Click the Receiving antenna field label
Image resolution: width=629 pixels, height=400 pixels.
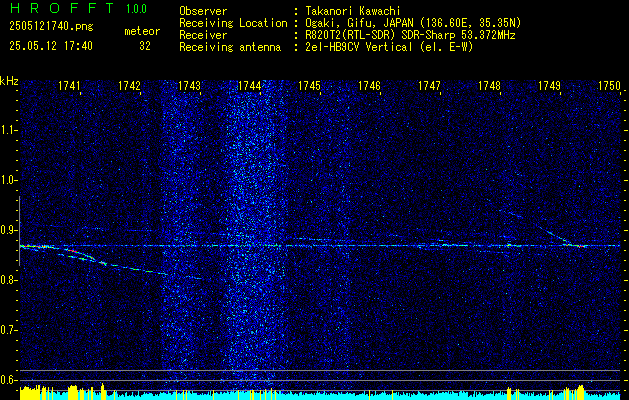(x=230, y=47)
